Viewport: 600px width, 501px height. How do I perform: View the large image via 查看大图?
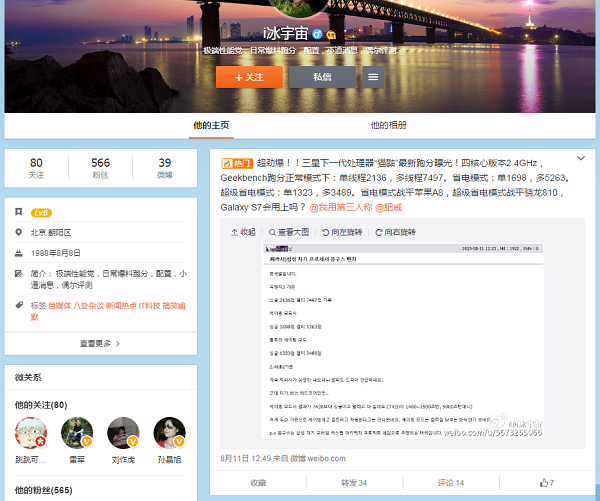tap(289, 232)
